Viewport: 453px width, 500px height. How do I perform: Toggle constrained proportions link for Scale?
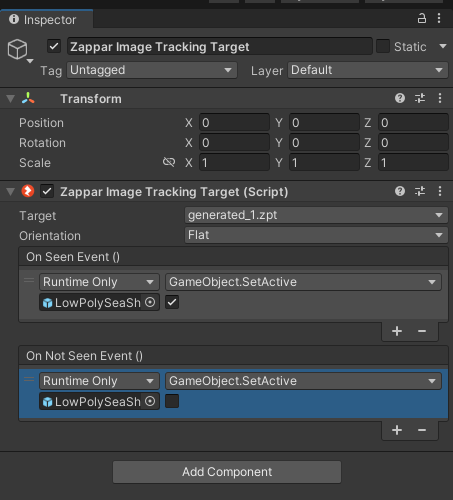pos(169,162)
